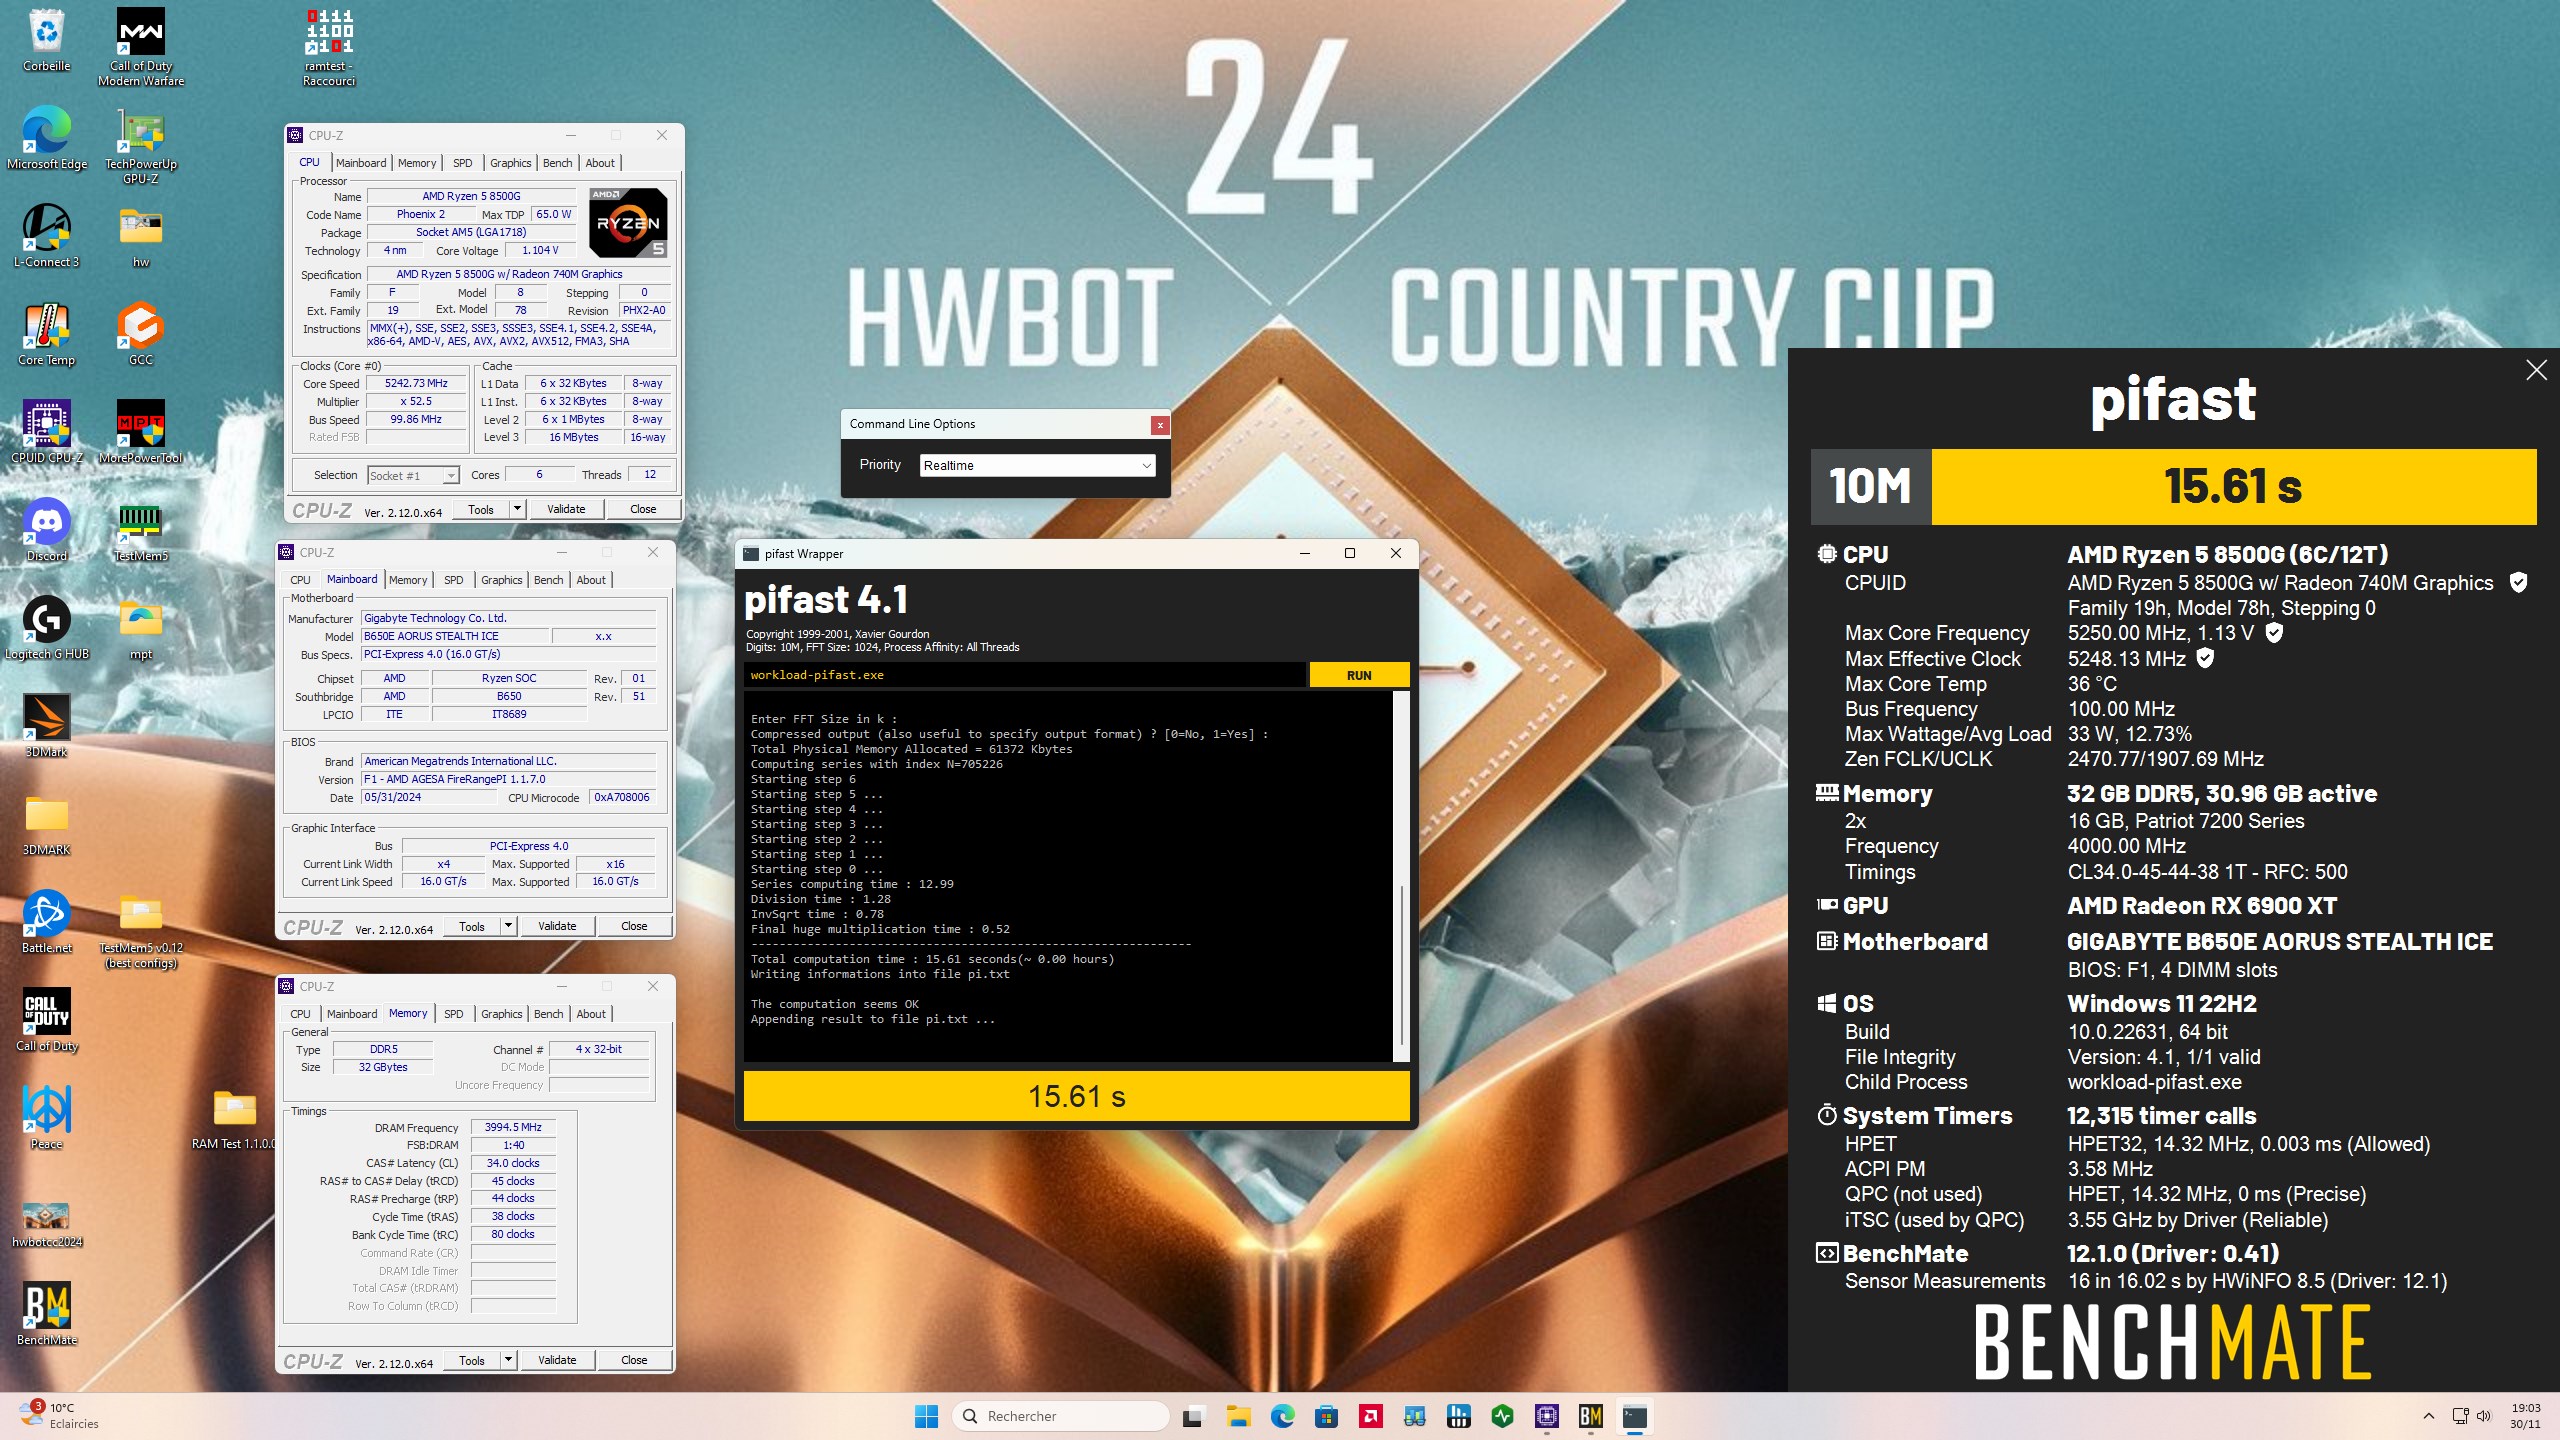Launch TestMem5 desktop icon
2560x1440 pixels.
click(141, 530)
